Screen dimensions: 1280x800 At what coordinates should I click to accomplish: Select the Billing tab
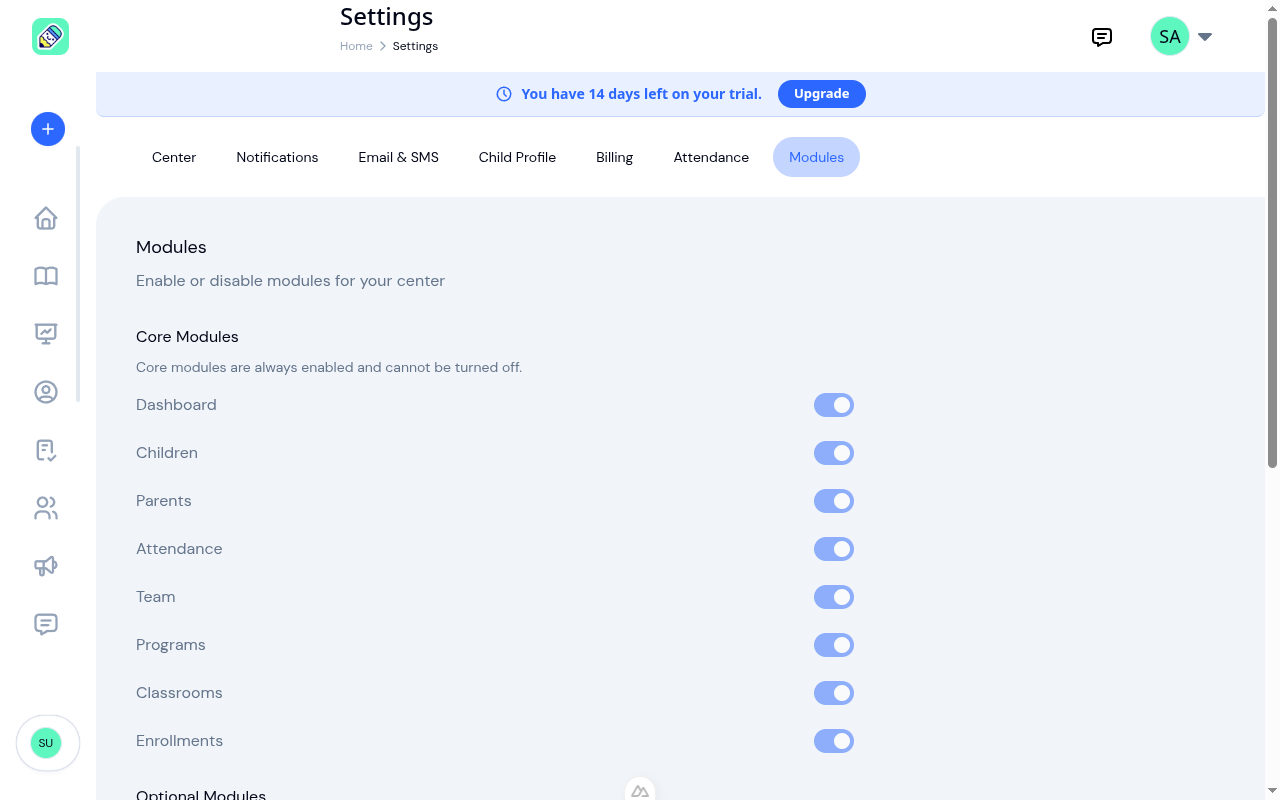click(614, 157)
